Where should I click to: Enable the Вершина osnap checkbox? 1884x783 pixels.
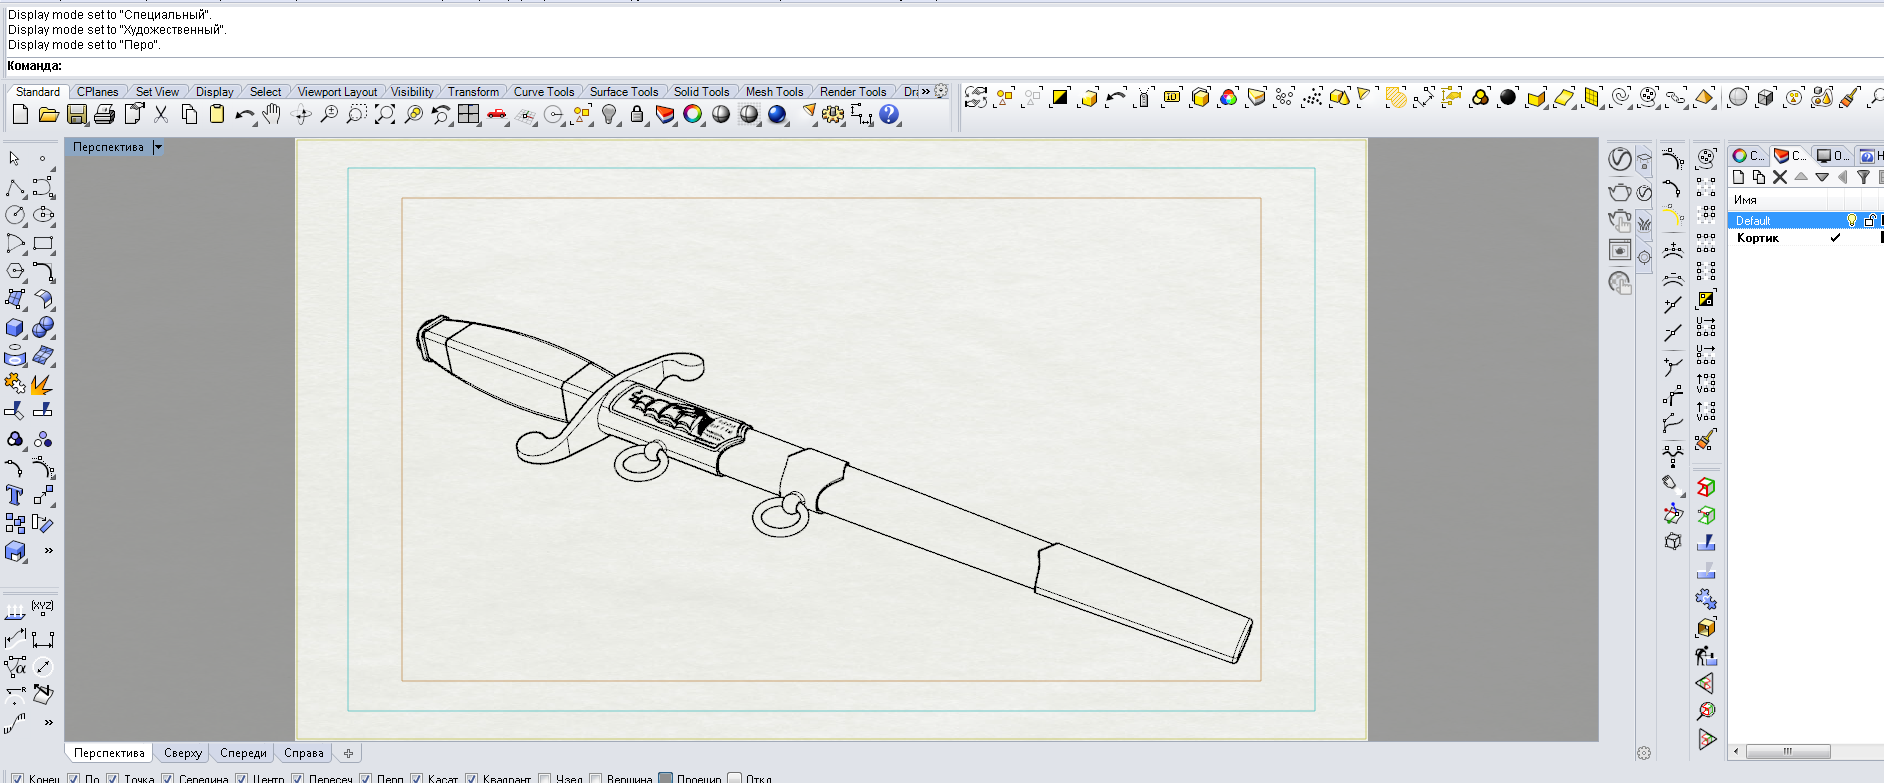tap(595, 778)
